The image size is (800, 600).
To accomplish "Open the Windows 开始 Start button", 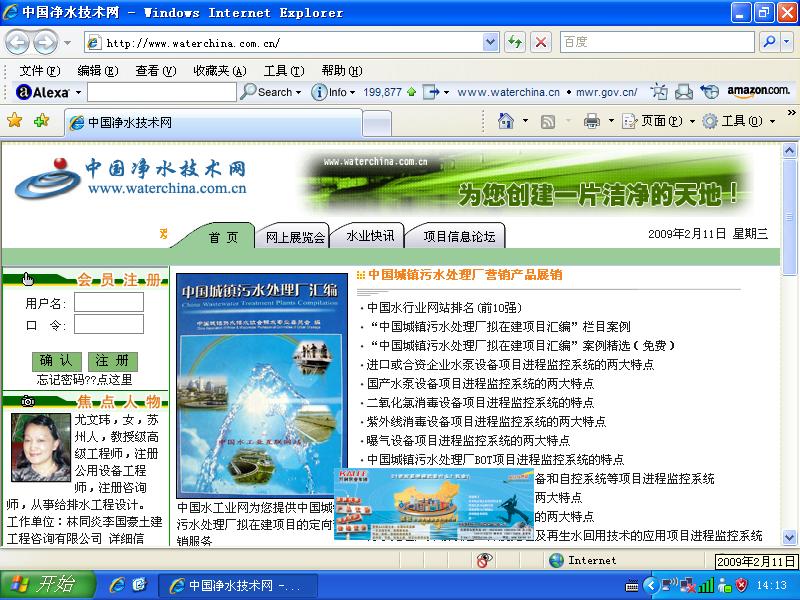I will tap(47, 584).
